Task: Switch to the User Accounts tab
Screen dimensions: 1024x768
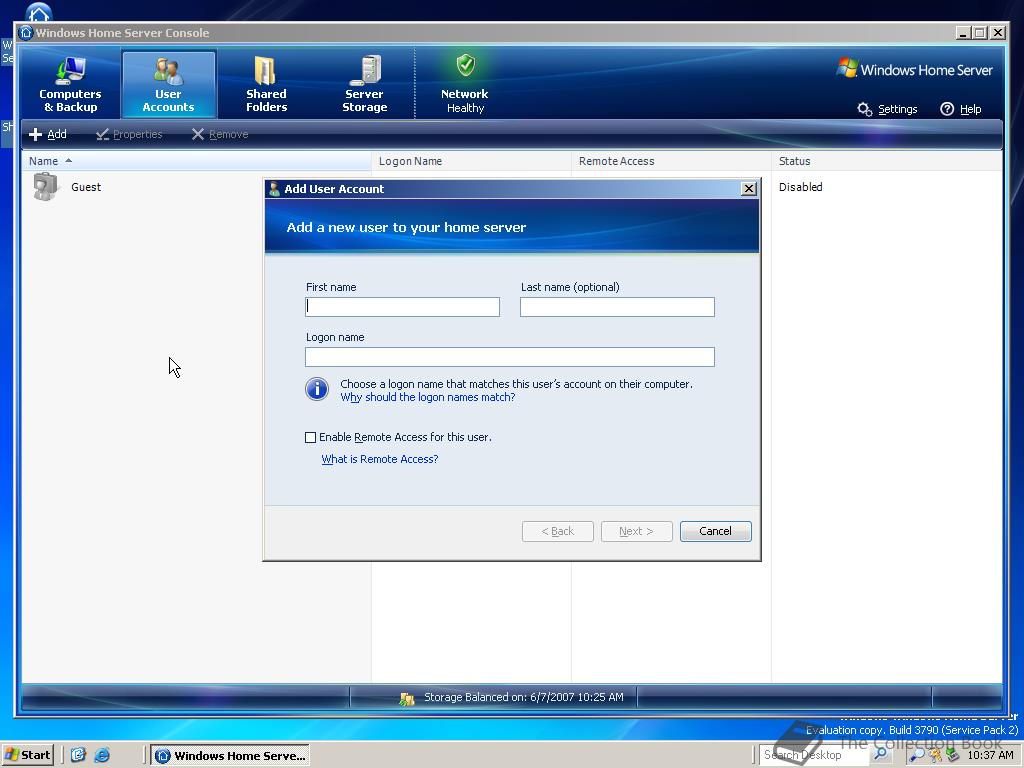Action: pos(168,85)
